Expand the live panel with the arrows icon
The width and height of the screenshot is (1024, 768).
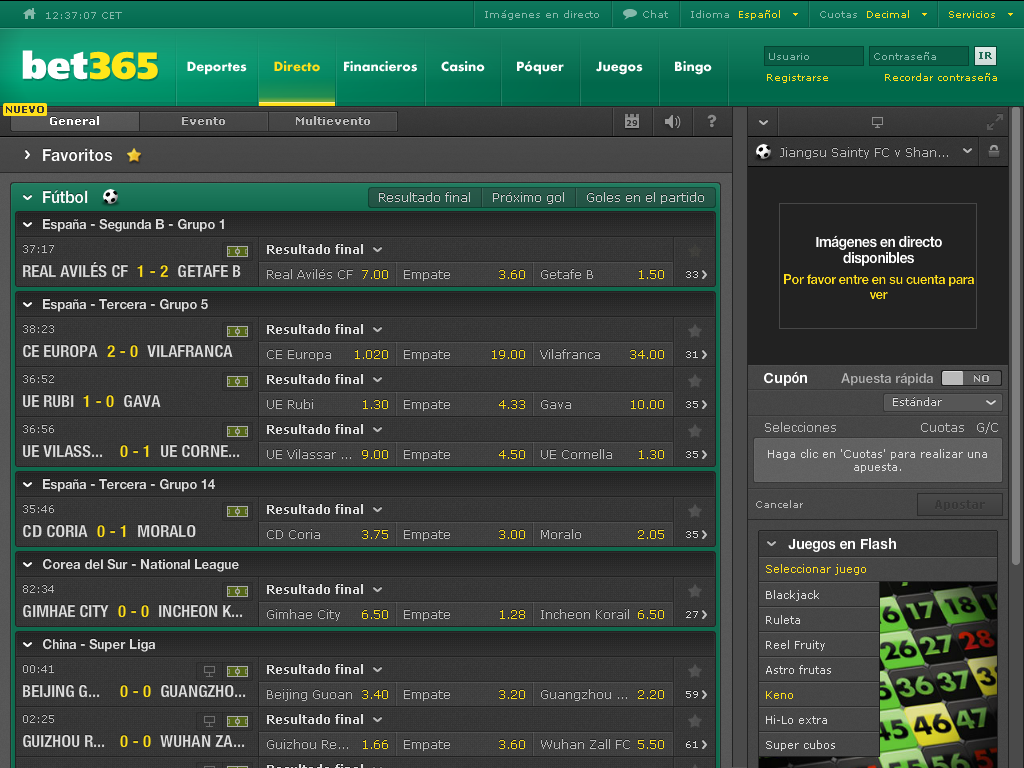(995, 122)
